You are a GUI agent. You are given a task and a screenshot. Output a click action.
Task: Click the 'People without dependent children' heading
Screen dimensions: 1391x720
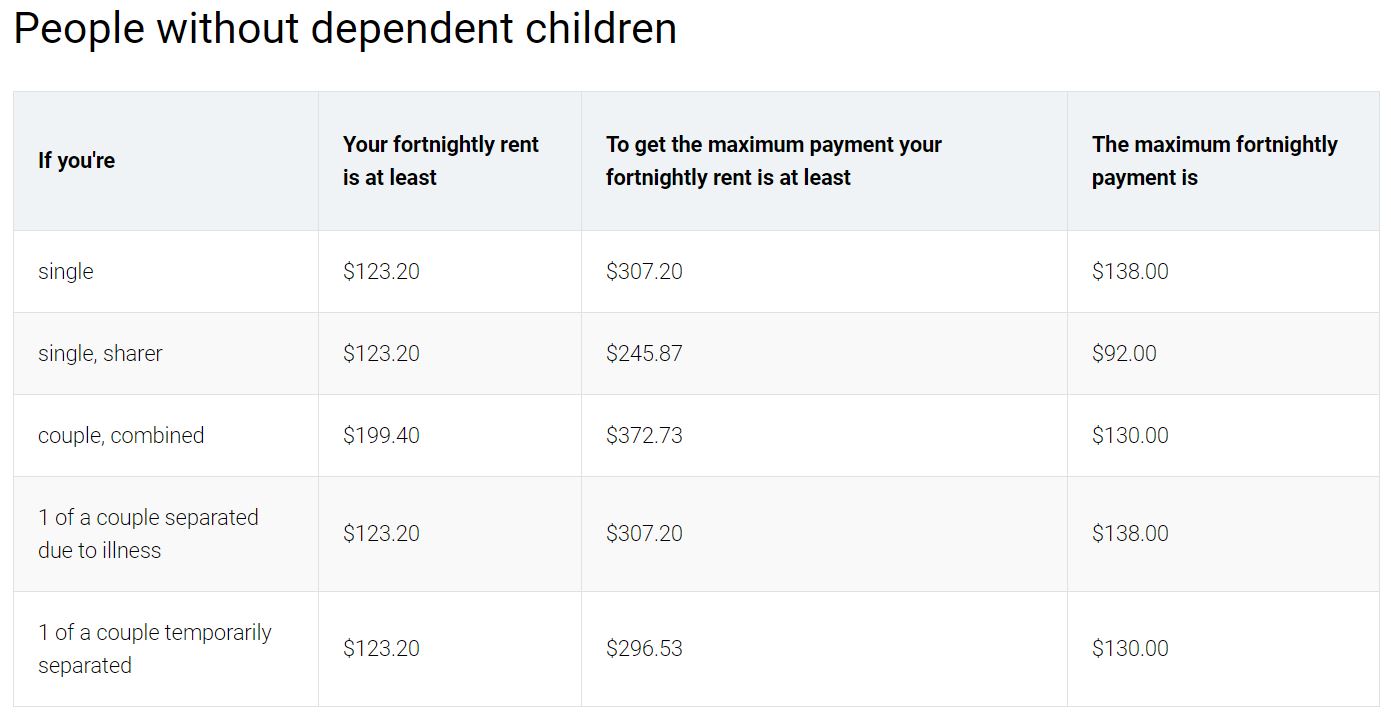click(x=345, y=28)
